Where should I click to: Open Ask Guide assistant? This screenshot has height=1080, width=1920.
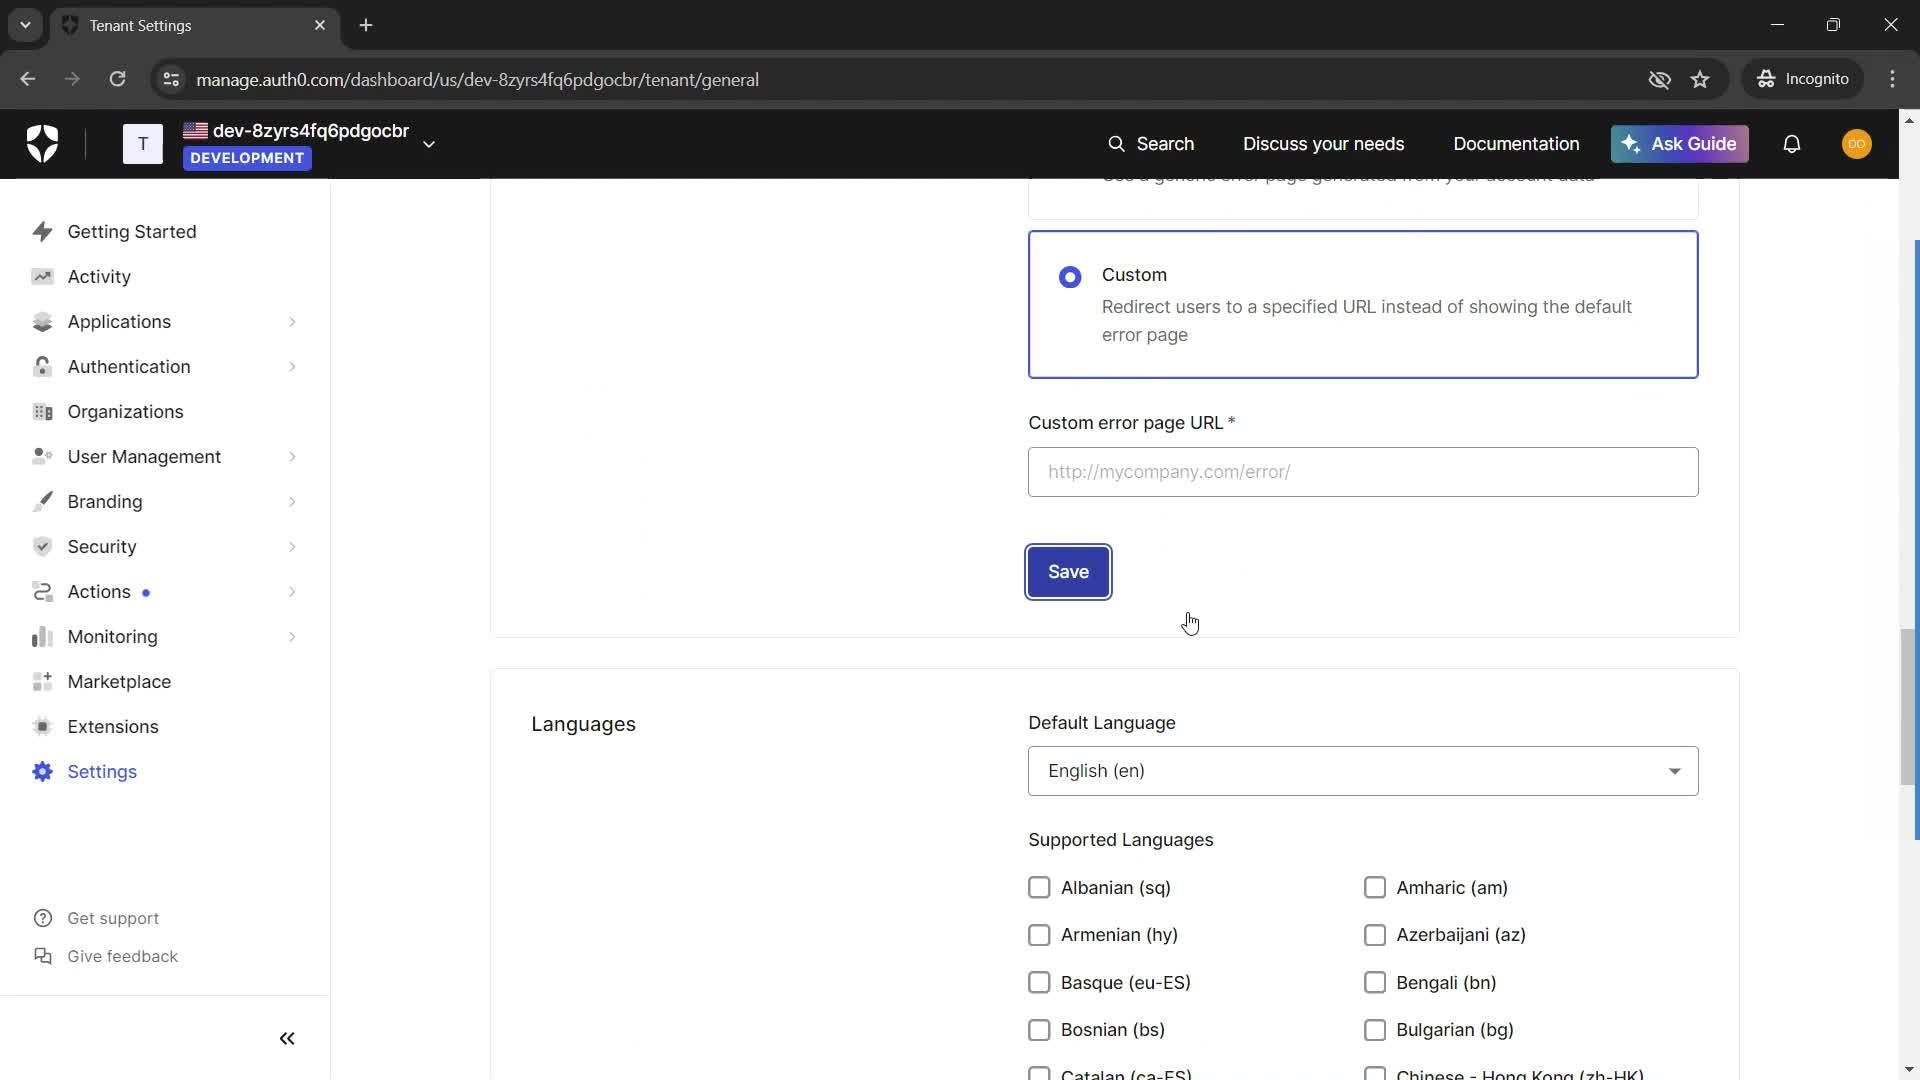1679,144
